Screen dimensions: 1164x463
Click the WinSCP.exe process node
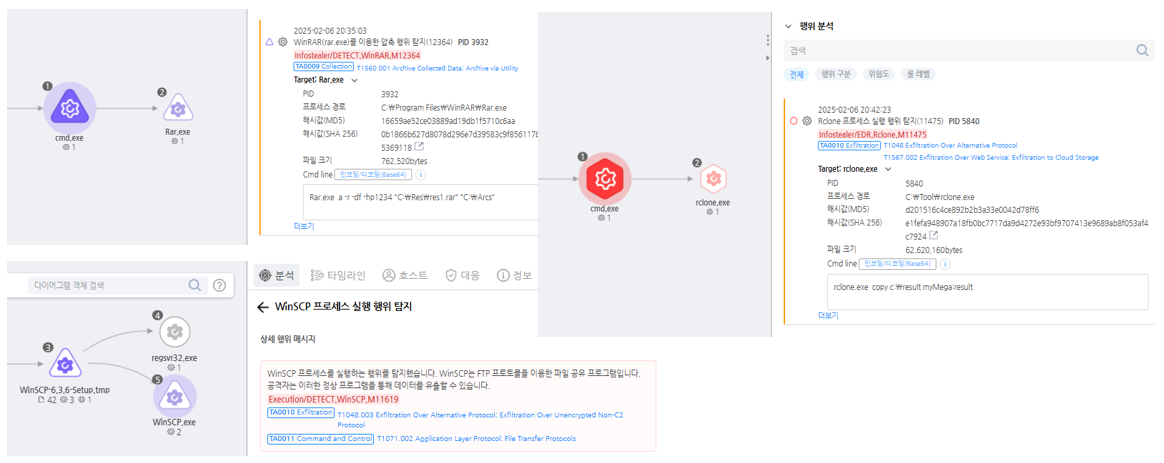174,397
